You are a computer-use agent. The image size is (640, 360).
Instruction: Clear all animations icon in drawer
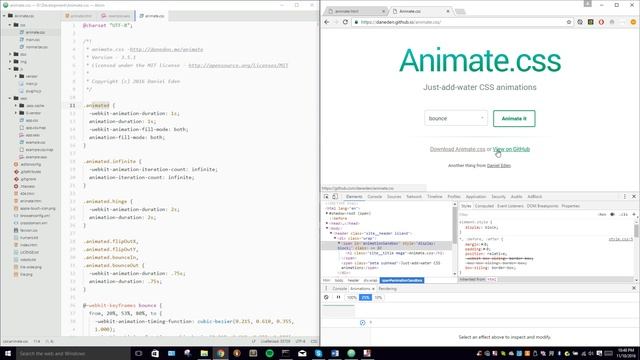tap(326, 297)
